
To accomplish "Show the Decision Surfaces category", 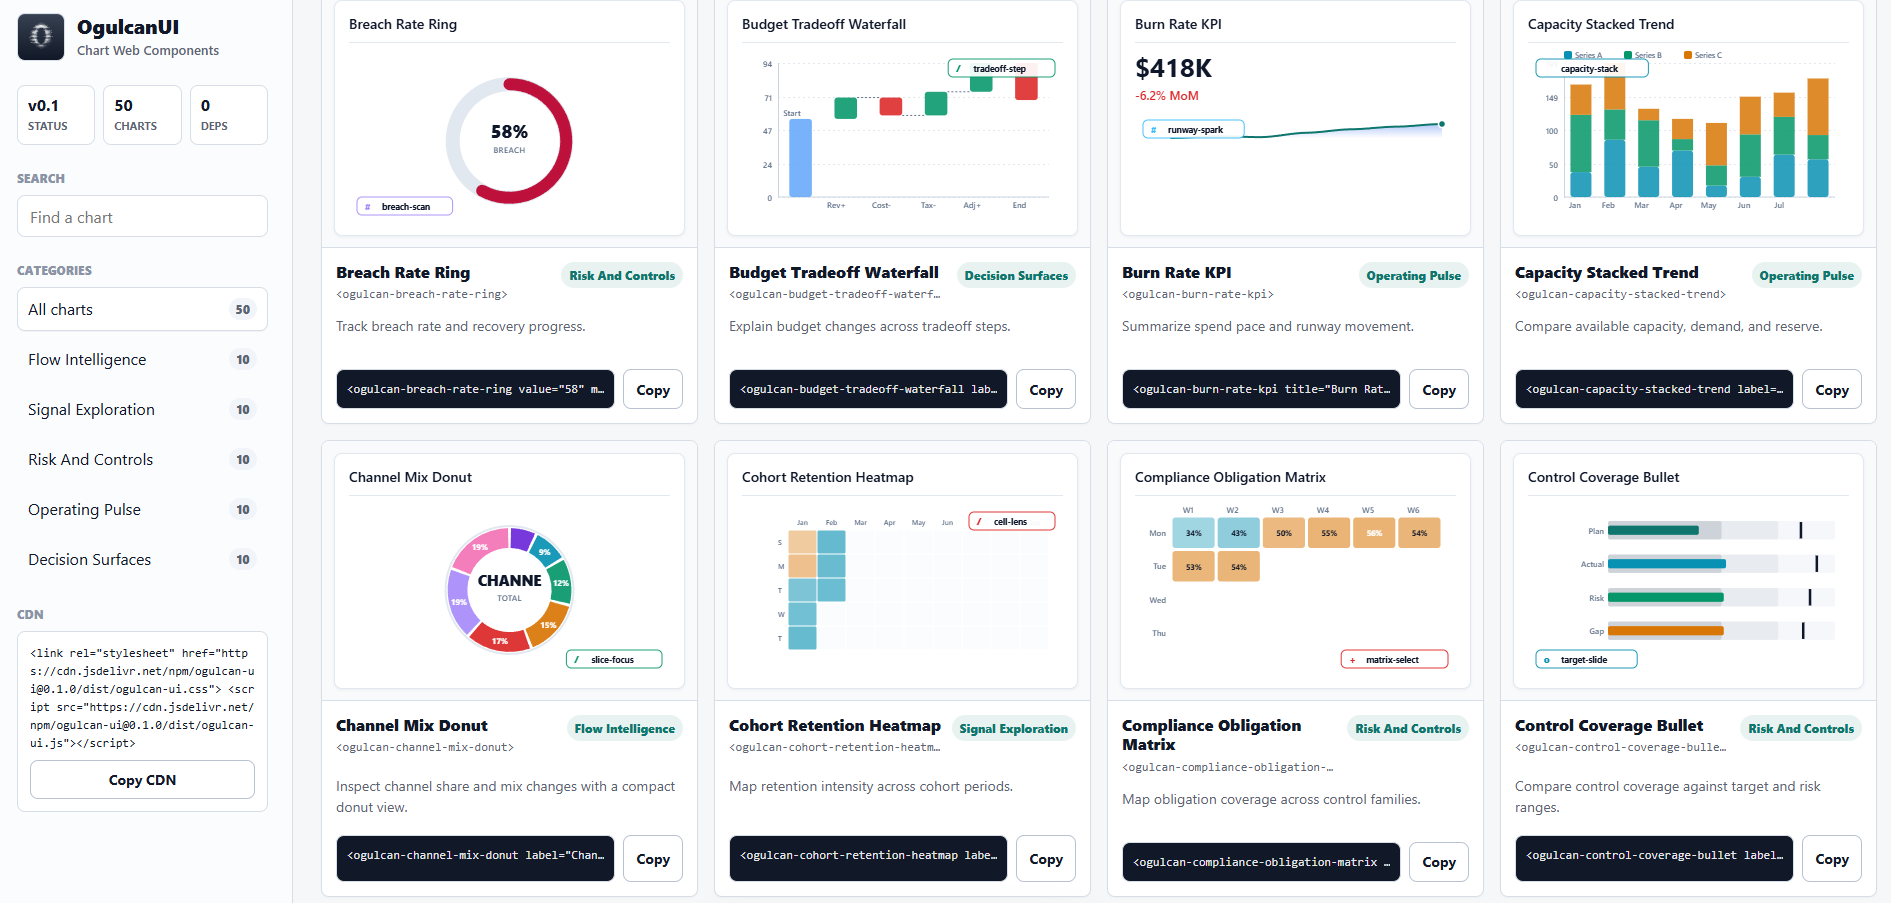I will pyautogui.click(x=142, y=559).
